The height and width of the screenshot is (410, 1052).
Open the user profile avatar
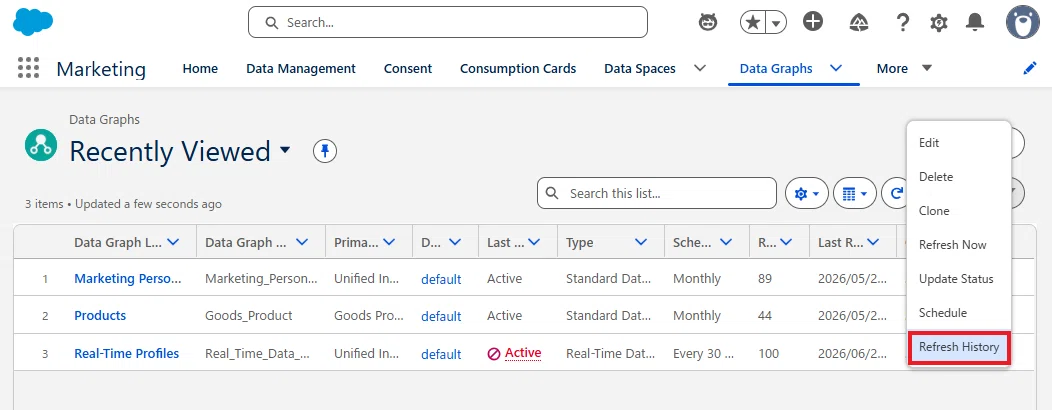coord(1022,23)
